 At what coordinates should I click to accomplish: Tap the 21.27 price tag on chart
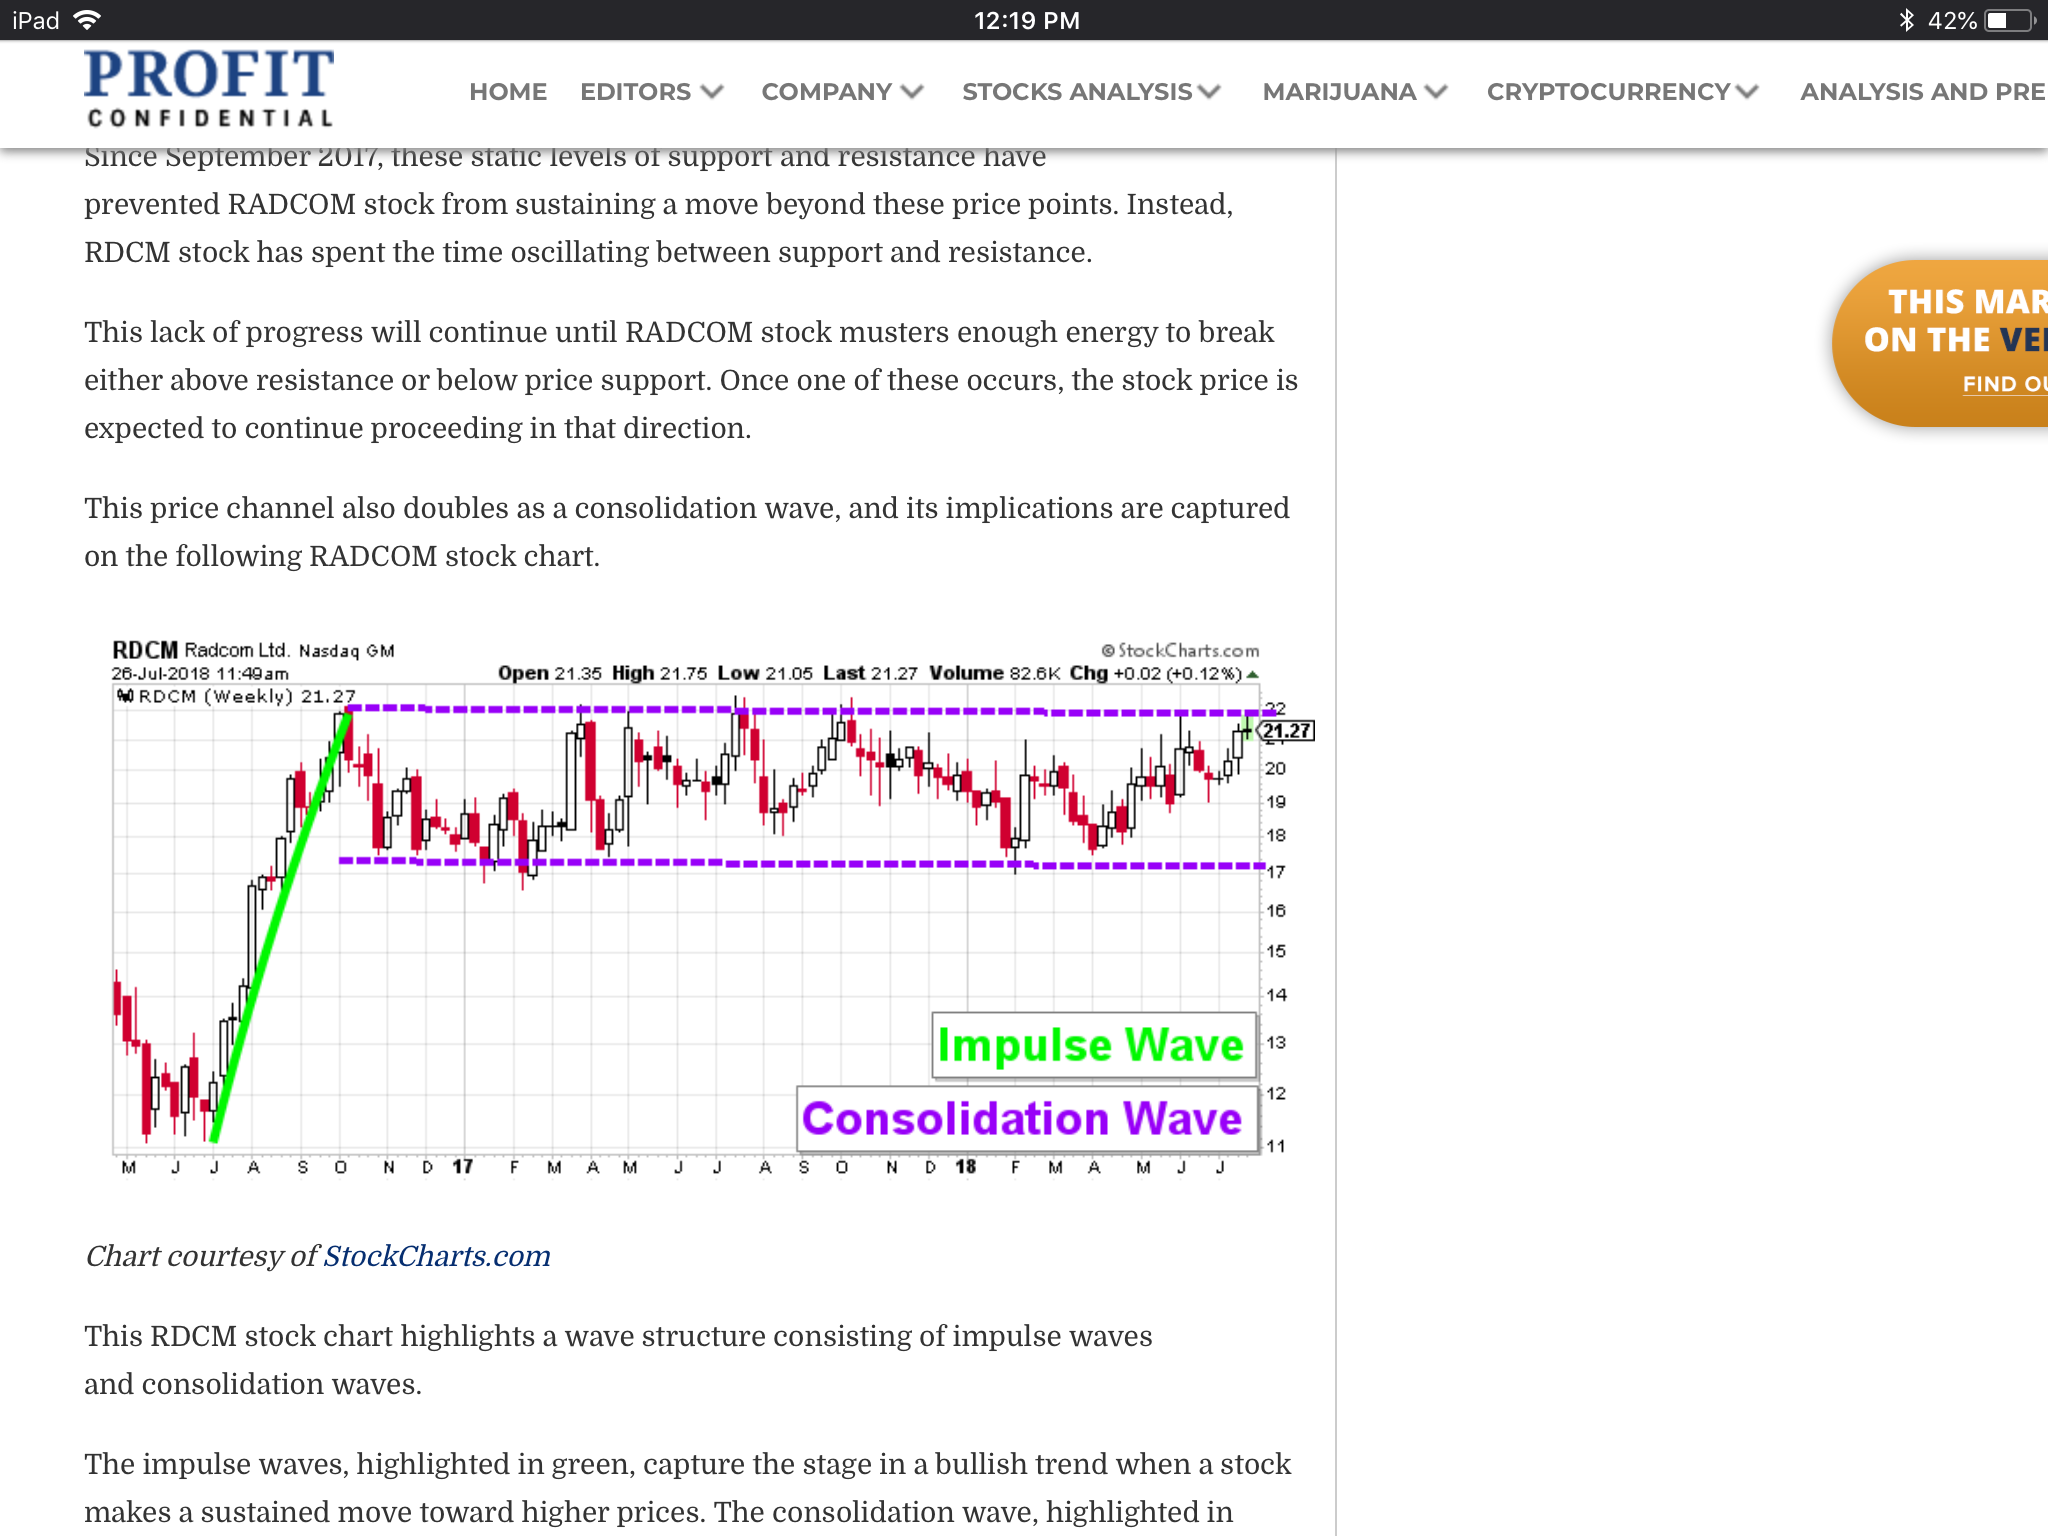pos(1286,731)
